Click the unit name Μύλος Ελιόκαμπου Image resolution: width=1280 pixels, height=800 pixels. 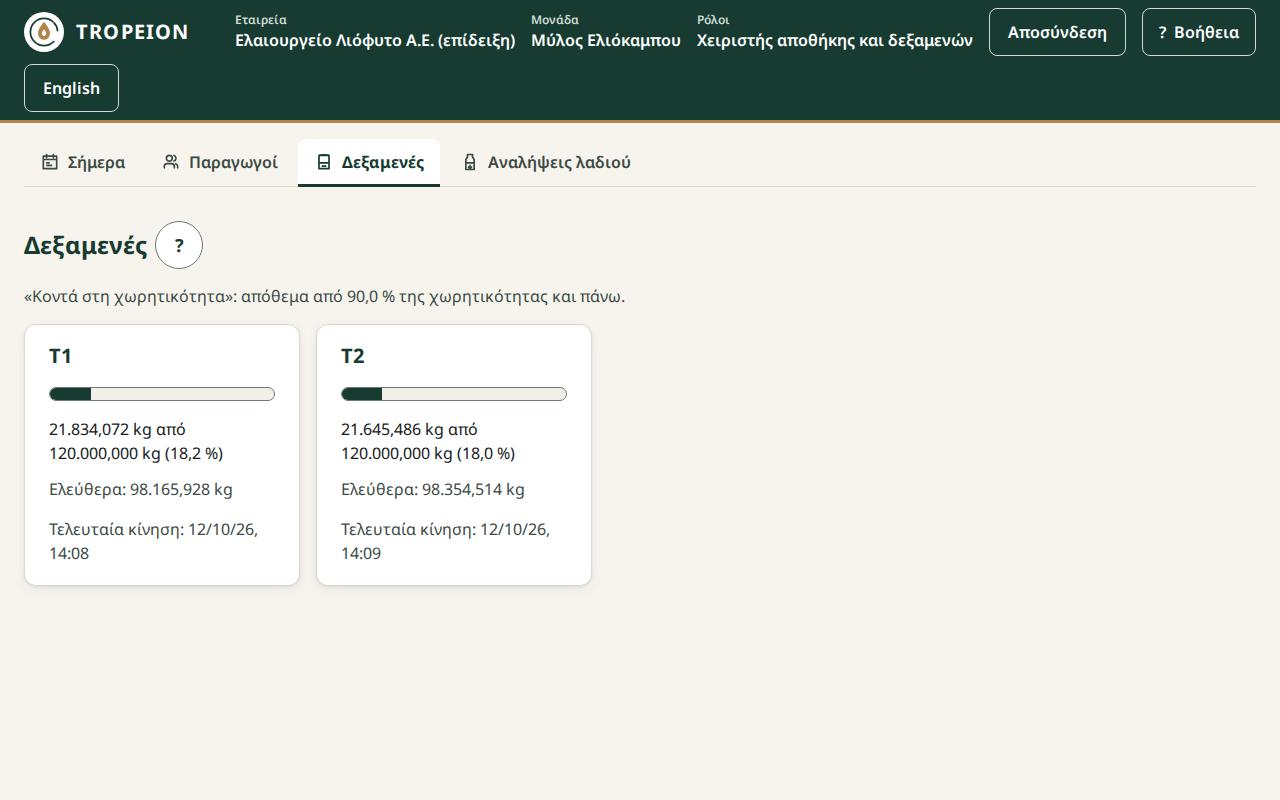tap(606, 41)
